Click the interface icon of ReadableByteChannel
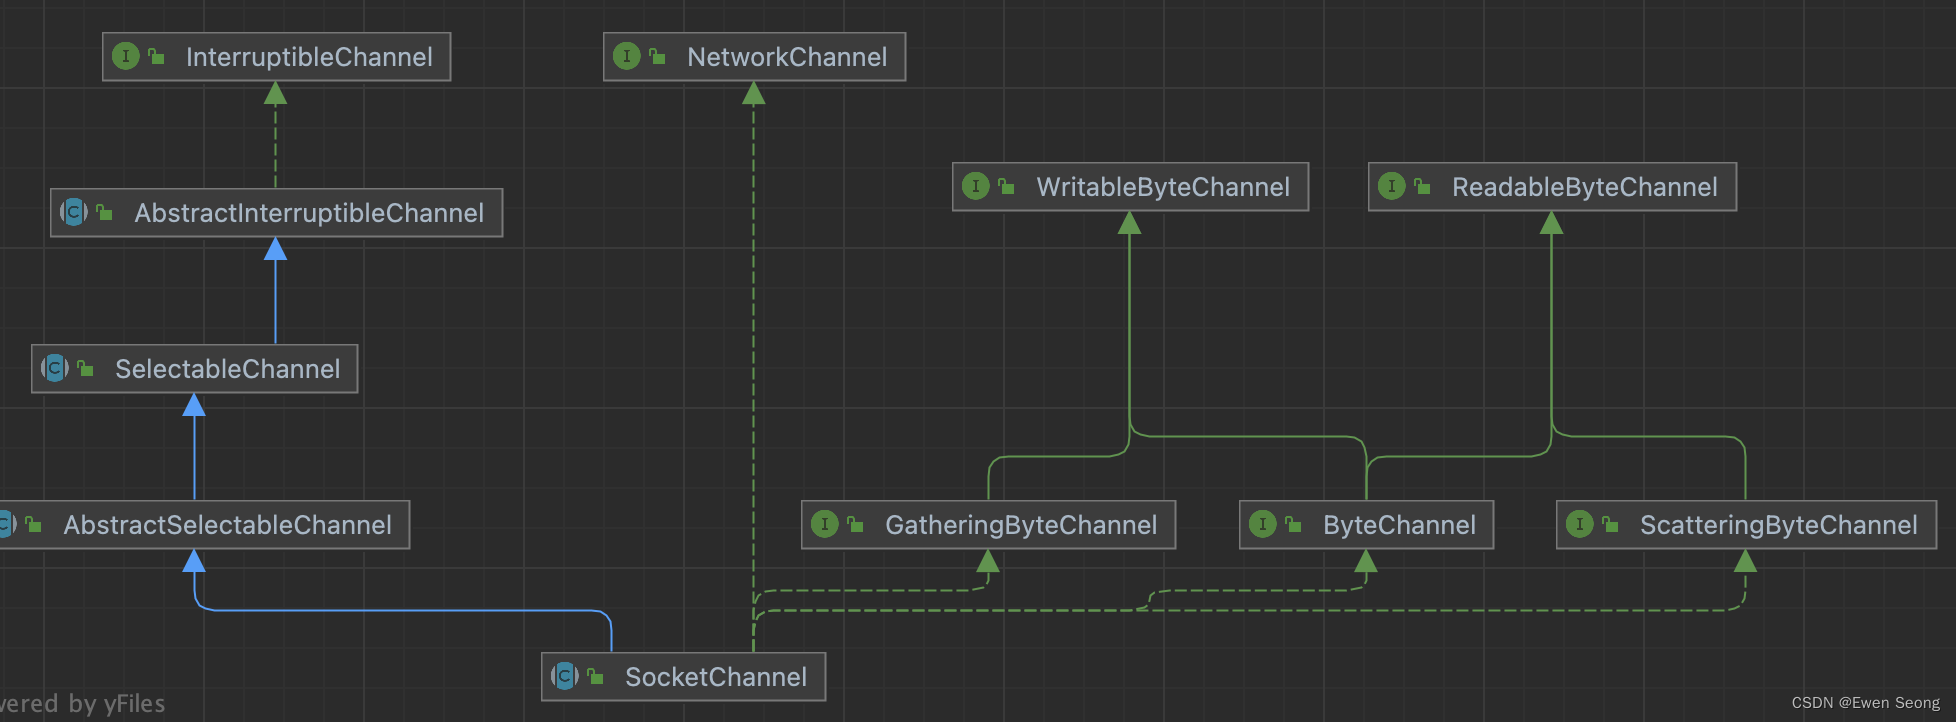Viewport: 1956px width, 722px height. tap(1392, 186)
